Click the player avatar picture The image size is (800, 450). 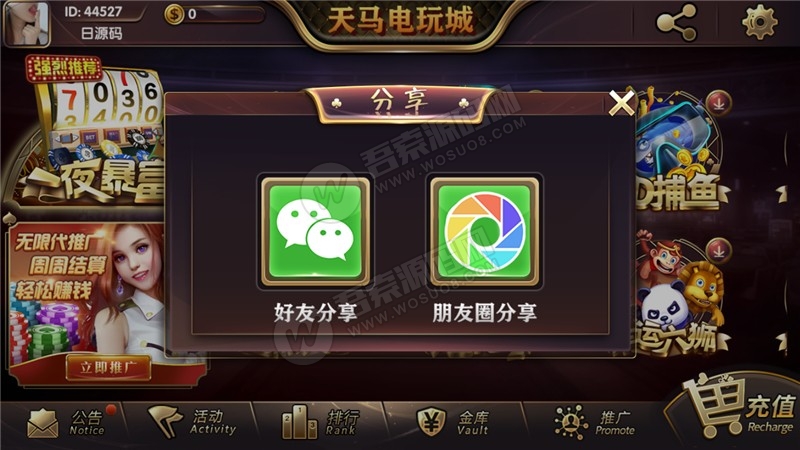[27, 24]
